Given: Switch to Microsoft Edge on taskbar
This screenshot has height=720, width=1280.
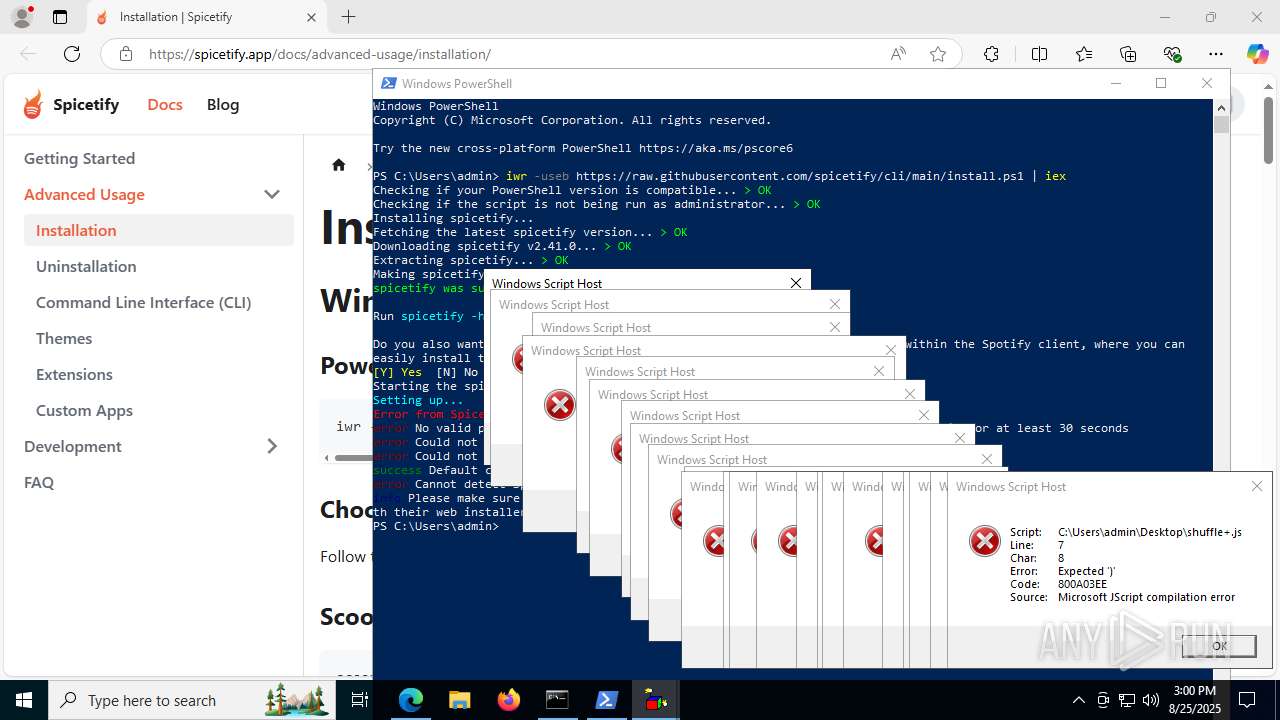Looking at the screenshot, I should [x=411, y=700].
